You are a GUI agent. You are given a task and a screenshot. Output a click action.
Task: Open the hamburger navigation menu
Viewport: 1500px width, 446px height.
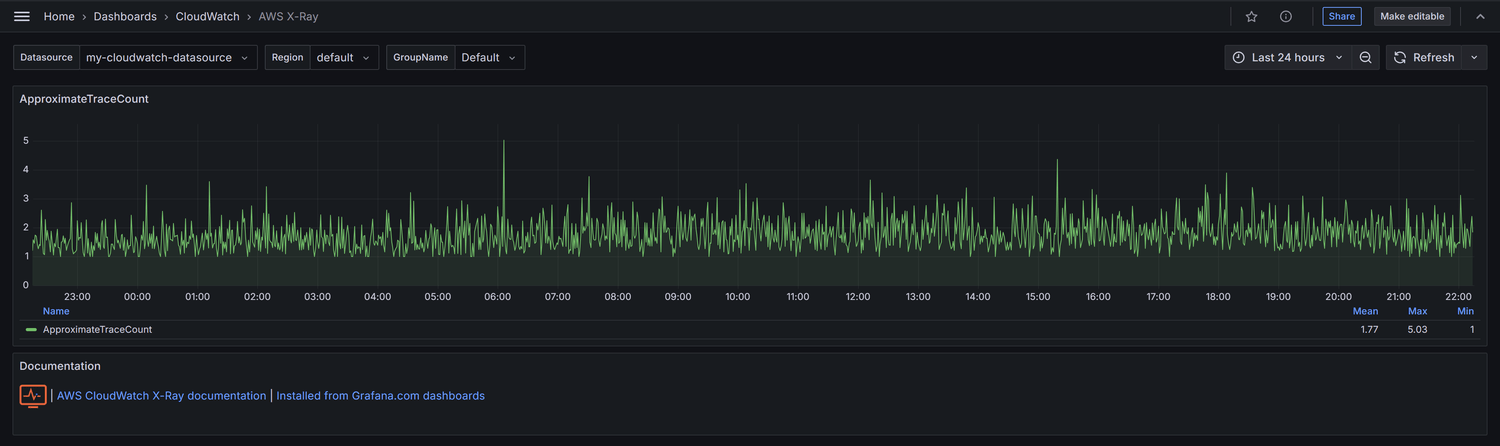[x=21, y=16]
